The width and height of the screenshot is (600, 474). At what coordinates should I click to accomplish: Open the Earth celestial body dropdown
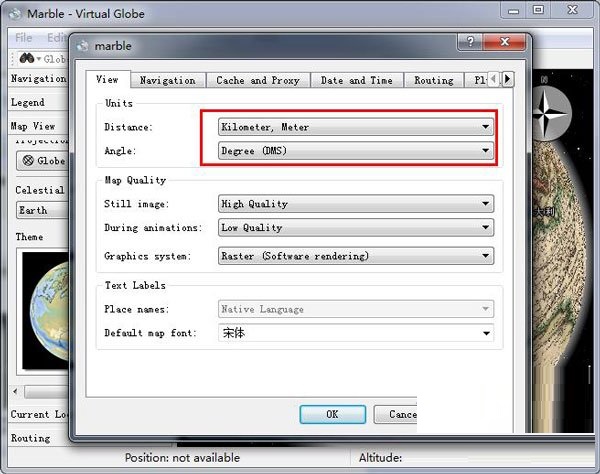pos(42,210)
